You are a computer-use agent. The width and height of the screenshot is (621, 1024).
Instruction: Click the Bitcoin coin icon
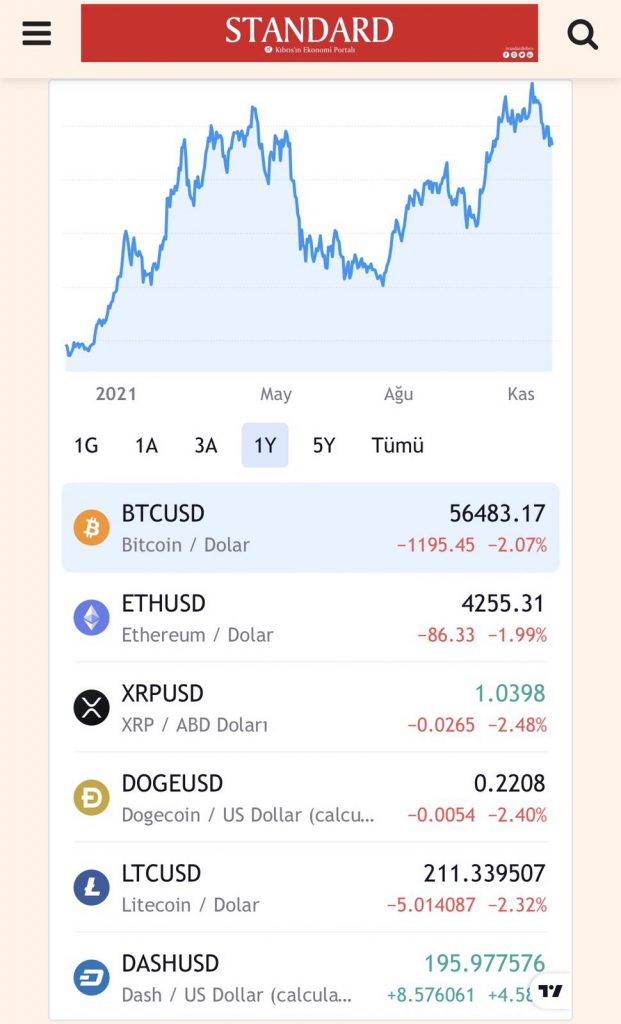pyautogui.click(x=92, y=527)
